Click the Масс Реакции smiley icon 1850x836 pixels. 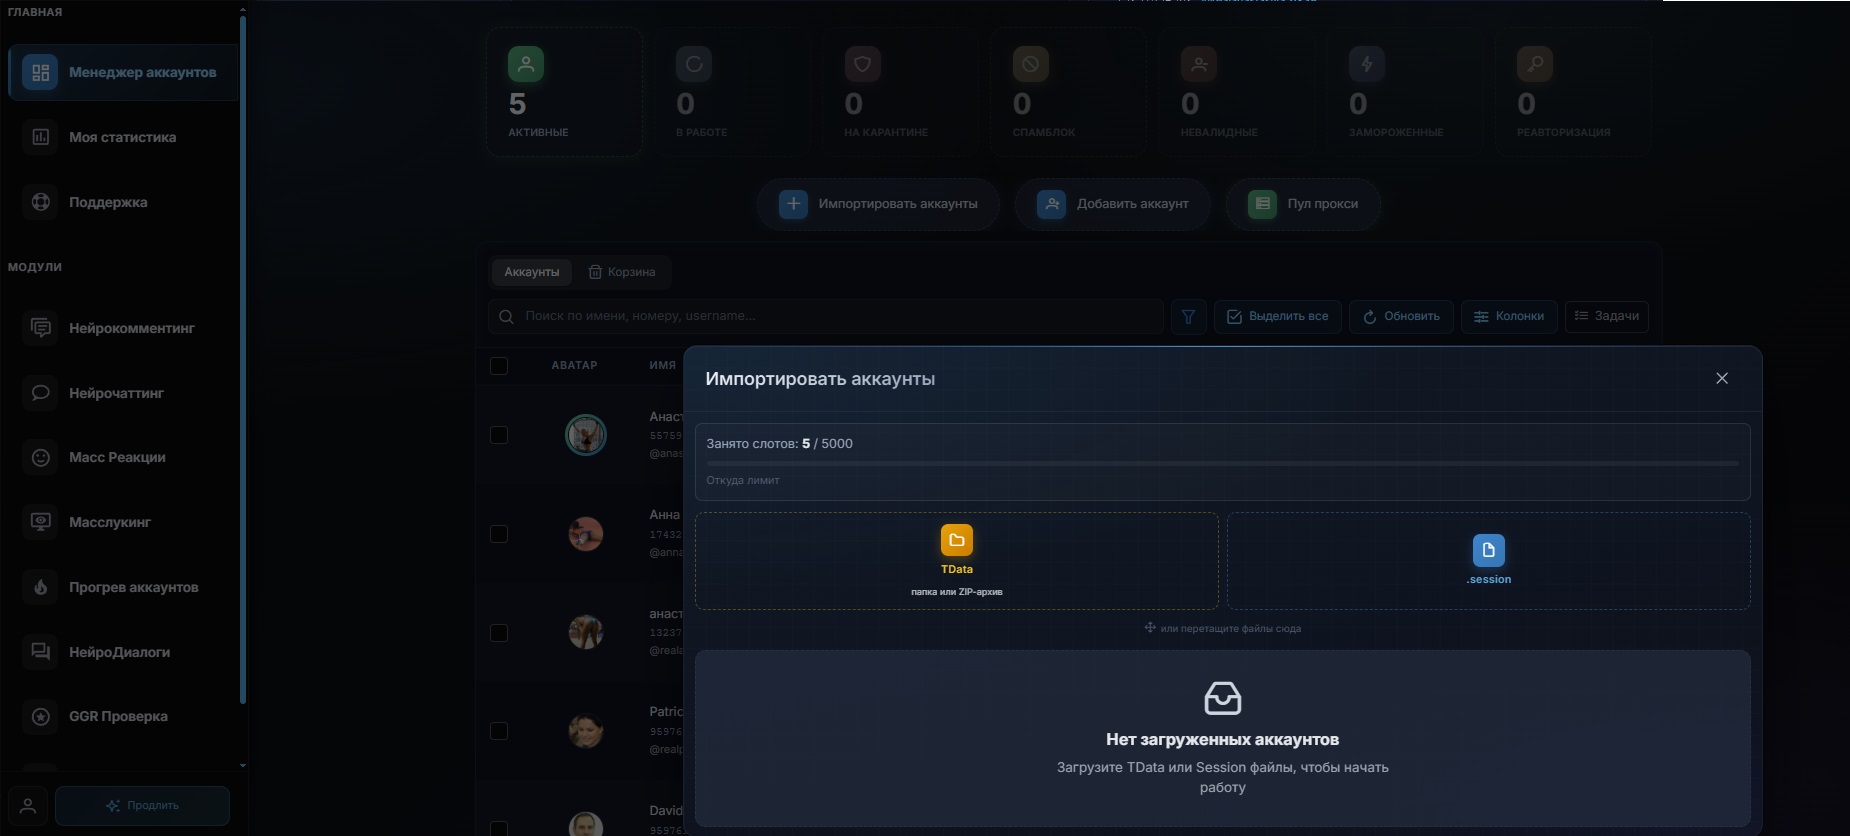coord(41,457)
